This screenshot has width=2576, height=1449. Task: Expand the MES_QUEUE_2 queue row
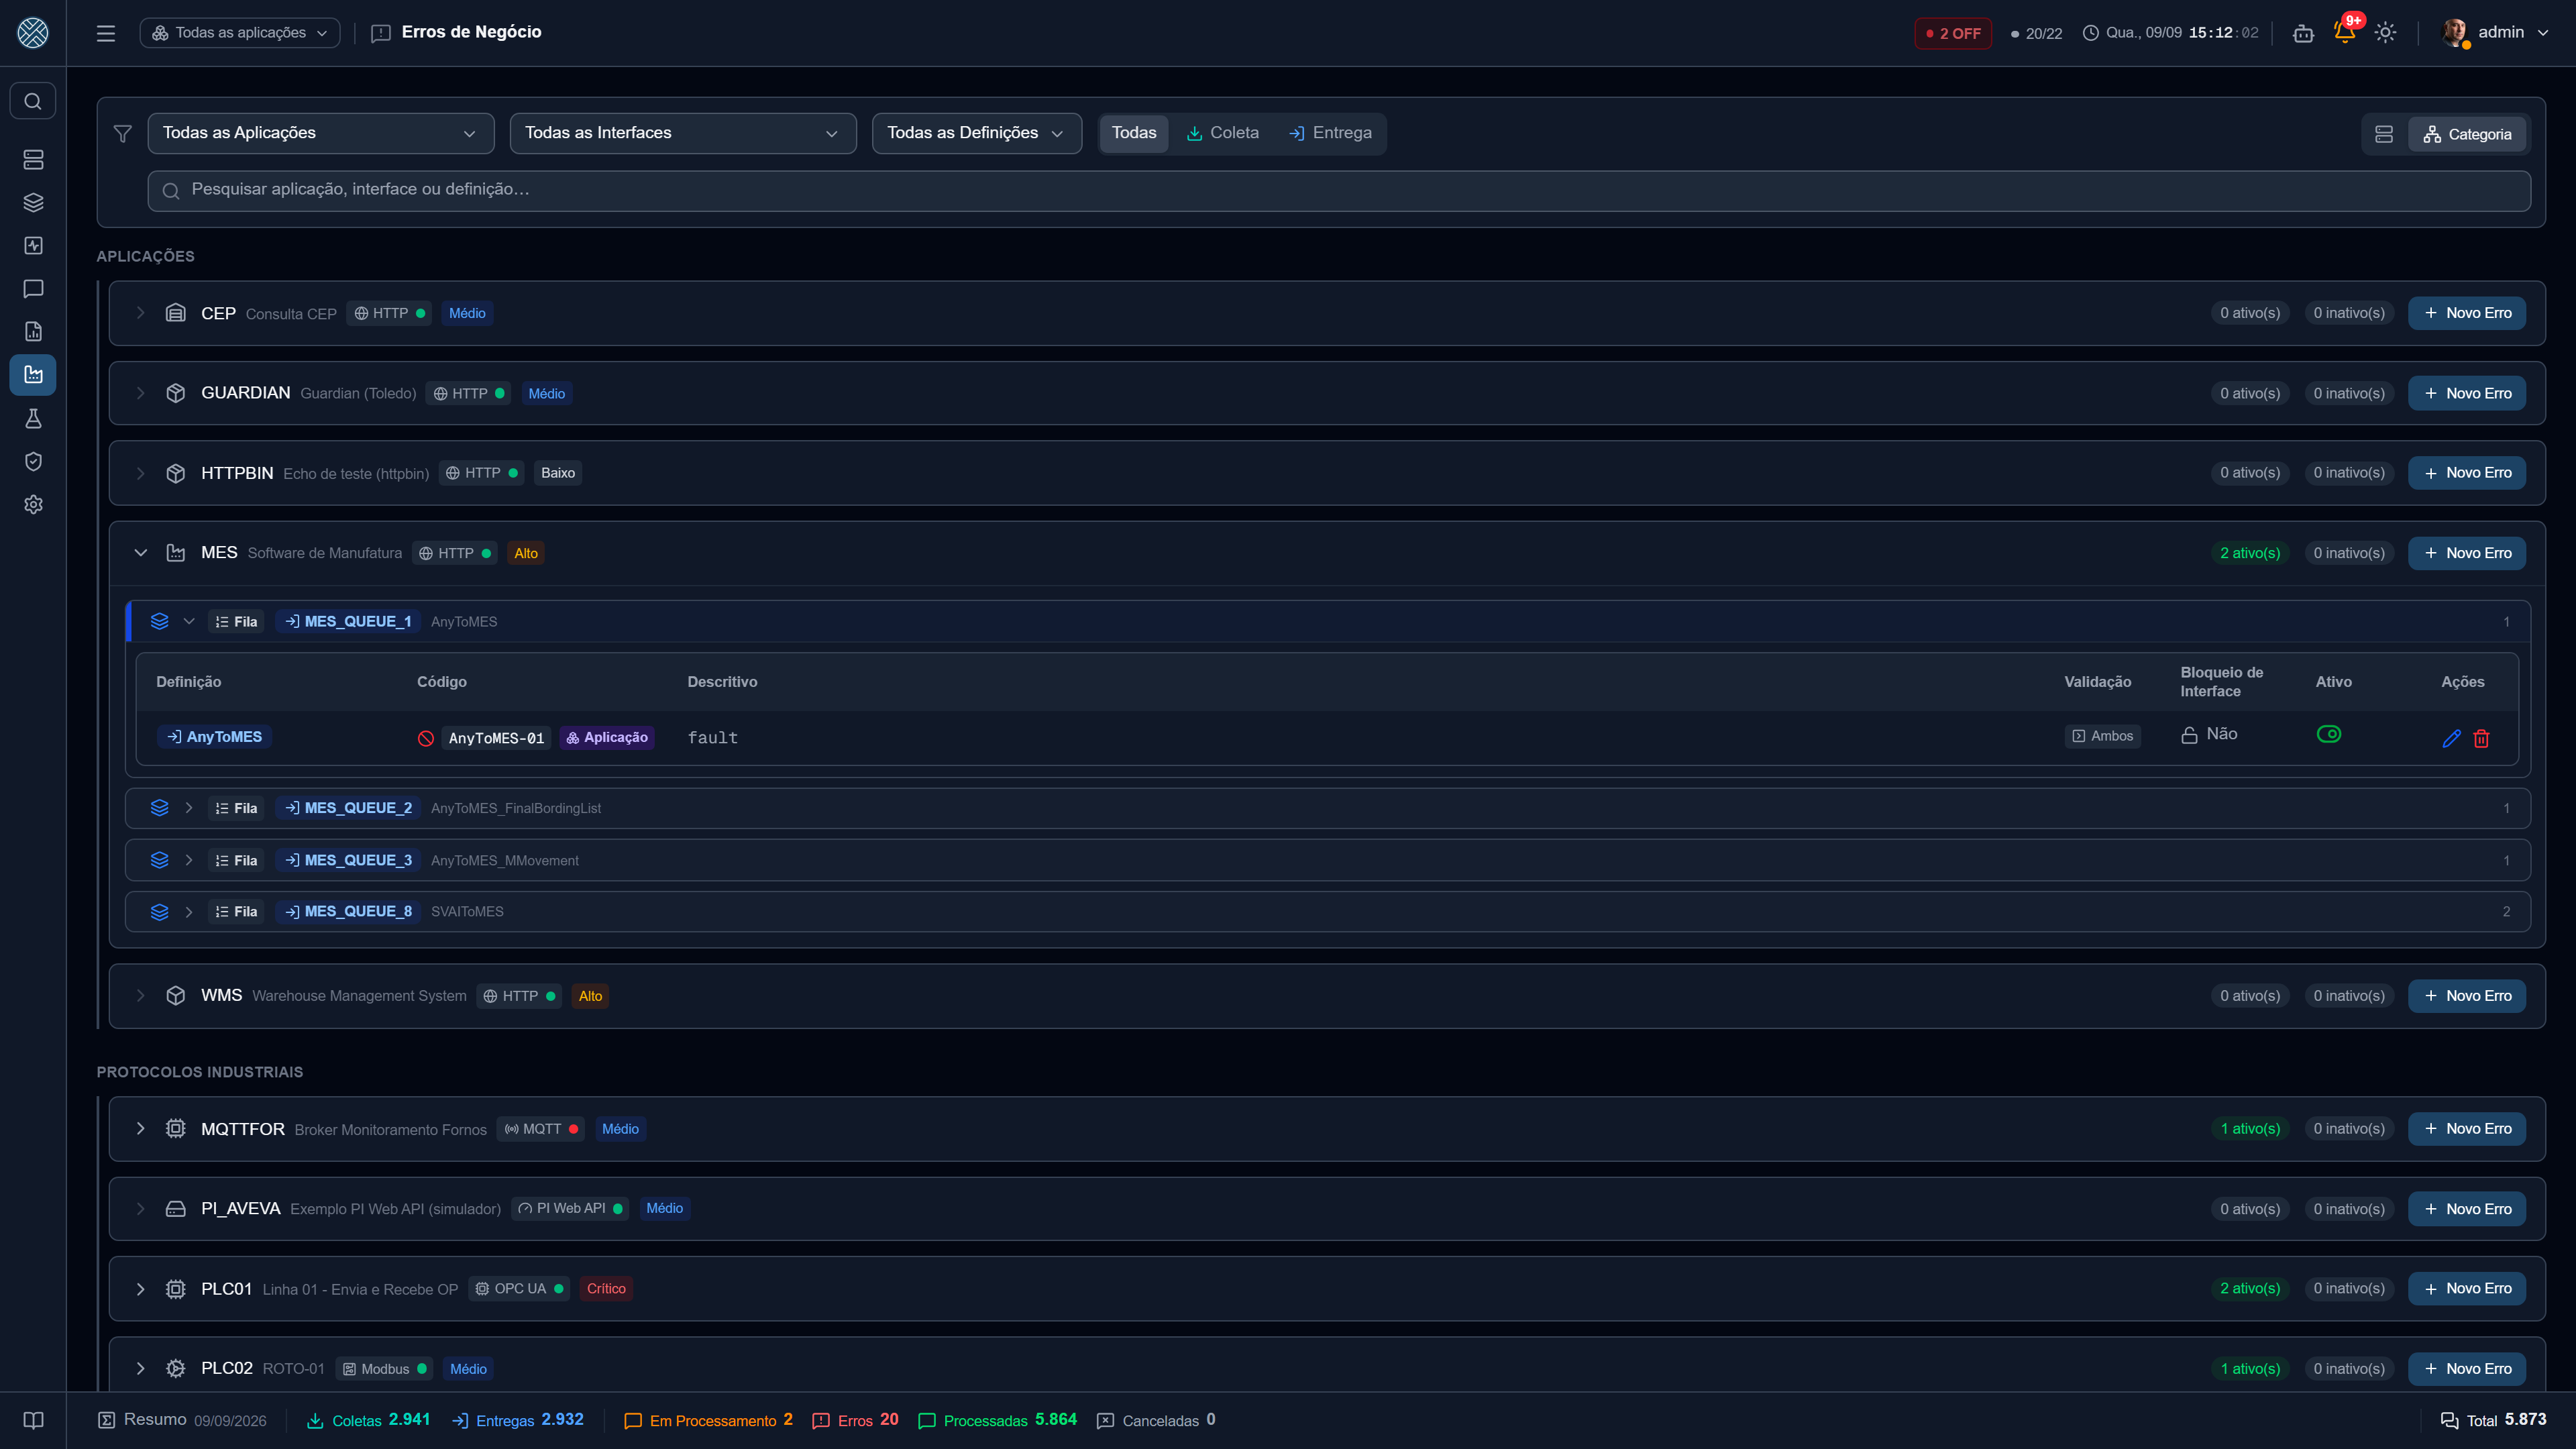(188, 808)
